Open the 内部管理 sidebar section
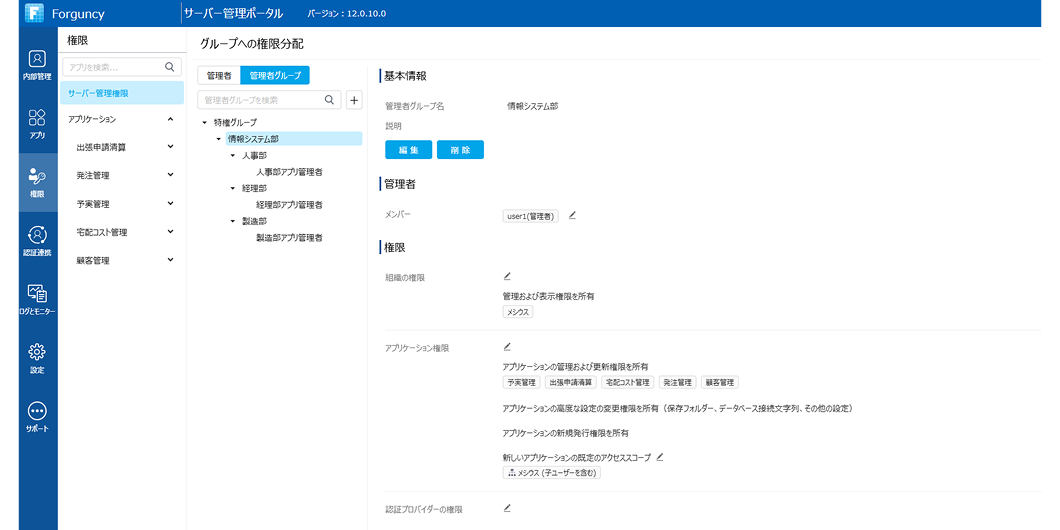The image size is (1060, 530). [38, 66]
